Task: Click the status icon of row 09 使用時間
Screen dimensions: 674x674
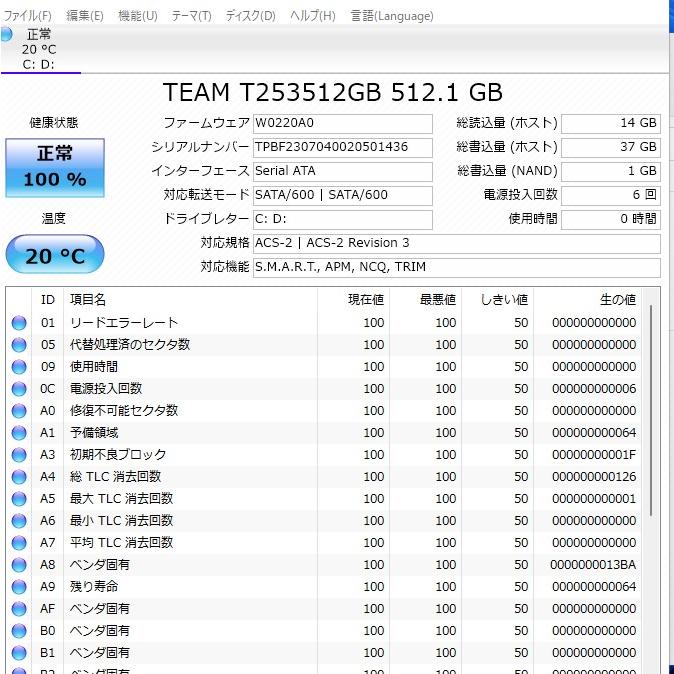Action: [19, 367]
